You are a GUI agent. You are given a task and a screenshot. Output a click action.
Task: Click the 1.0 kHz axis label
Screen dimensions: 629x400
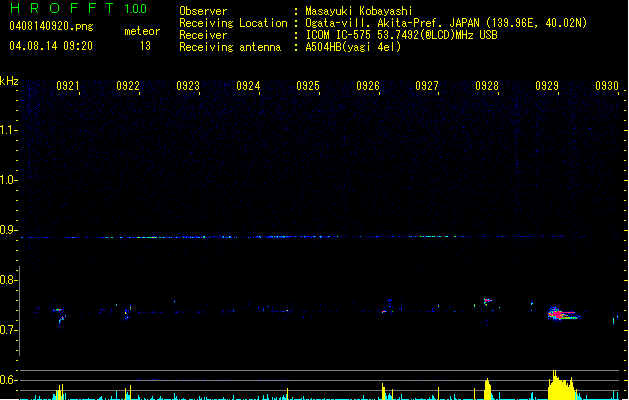(x=9, y=180)
